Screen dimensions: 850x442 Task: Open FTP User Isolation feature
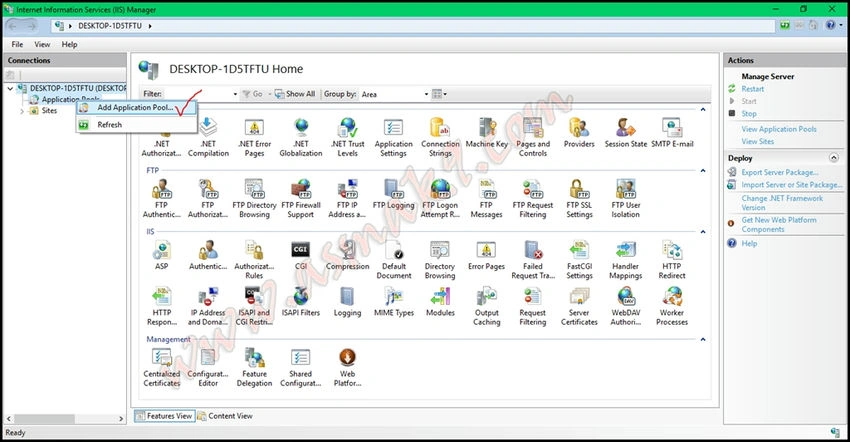point(626,198)
